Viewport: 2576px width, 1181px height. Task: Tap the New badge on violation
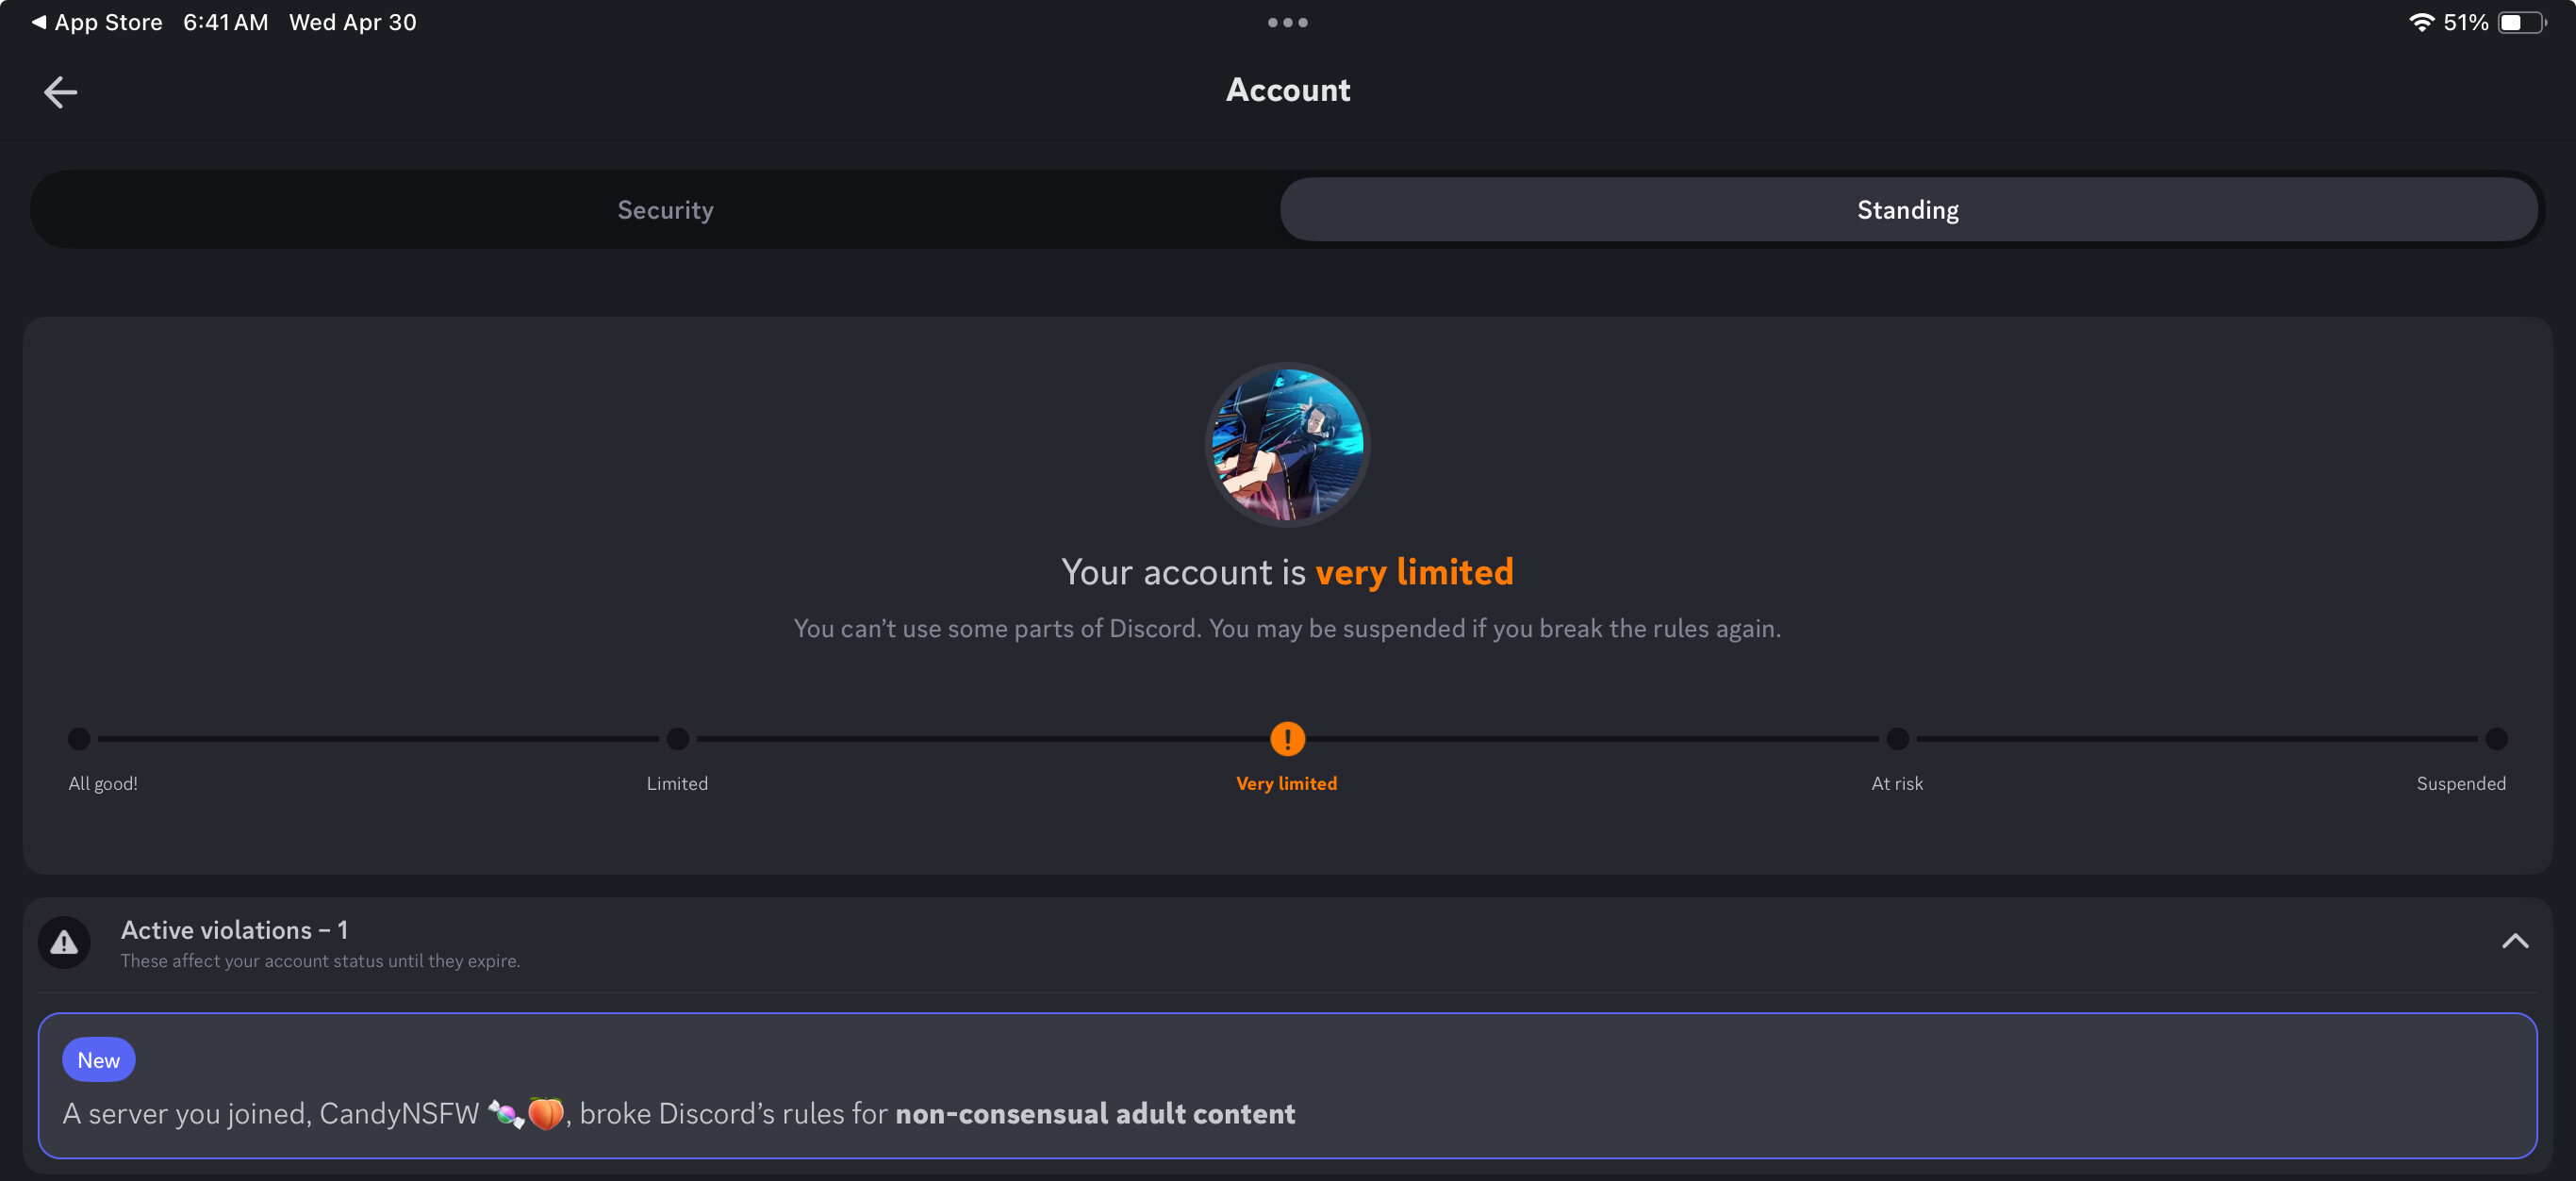point(98,1060)
